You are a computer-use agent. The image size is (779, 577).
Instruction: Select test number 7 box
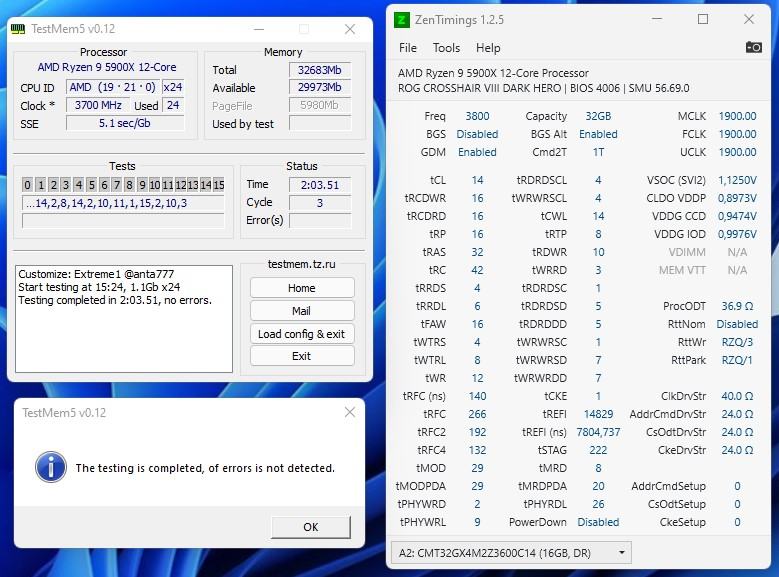pyautogui.click(x=117, y=185)
